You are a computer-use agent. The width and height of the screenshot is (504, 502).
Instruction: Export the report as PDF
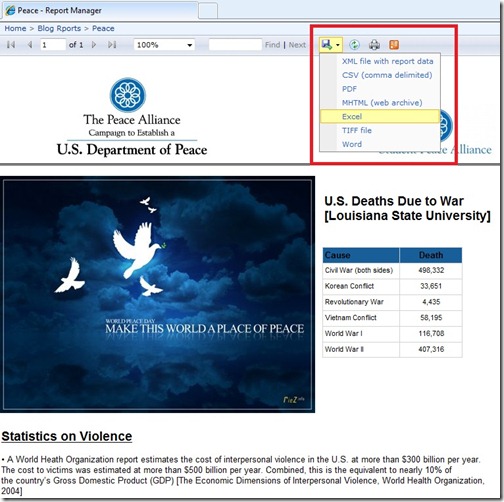380,89
